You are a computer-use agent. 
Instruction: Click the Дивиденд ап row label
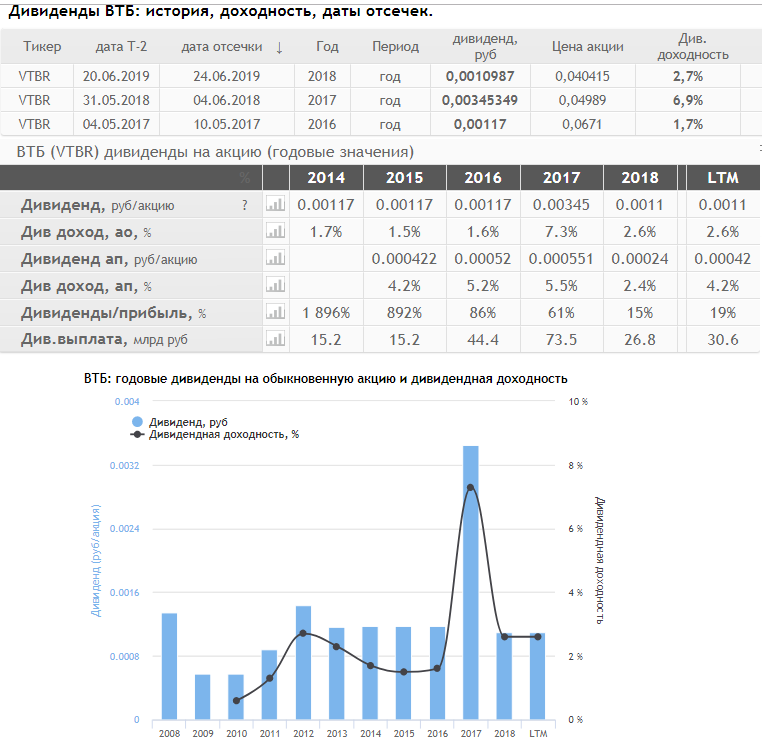pos(109,259)
